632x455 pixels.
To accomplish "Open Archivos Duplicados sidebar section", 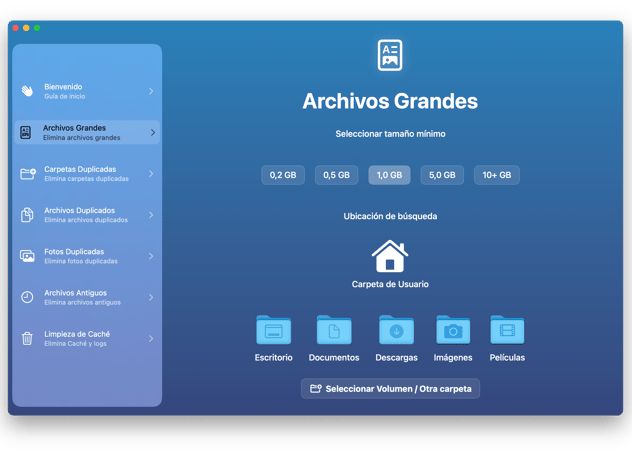I will coord(87,215).
